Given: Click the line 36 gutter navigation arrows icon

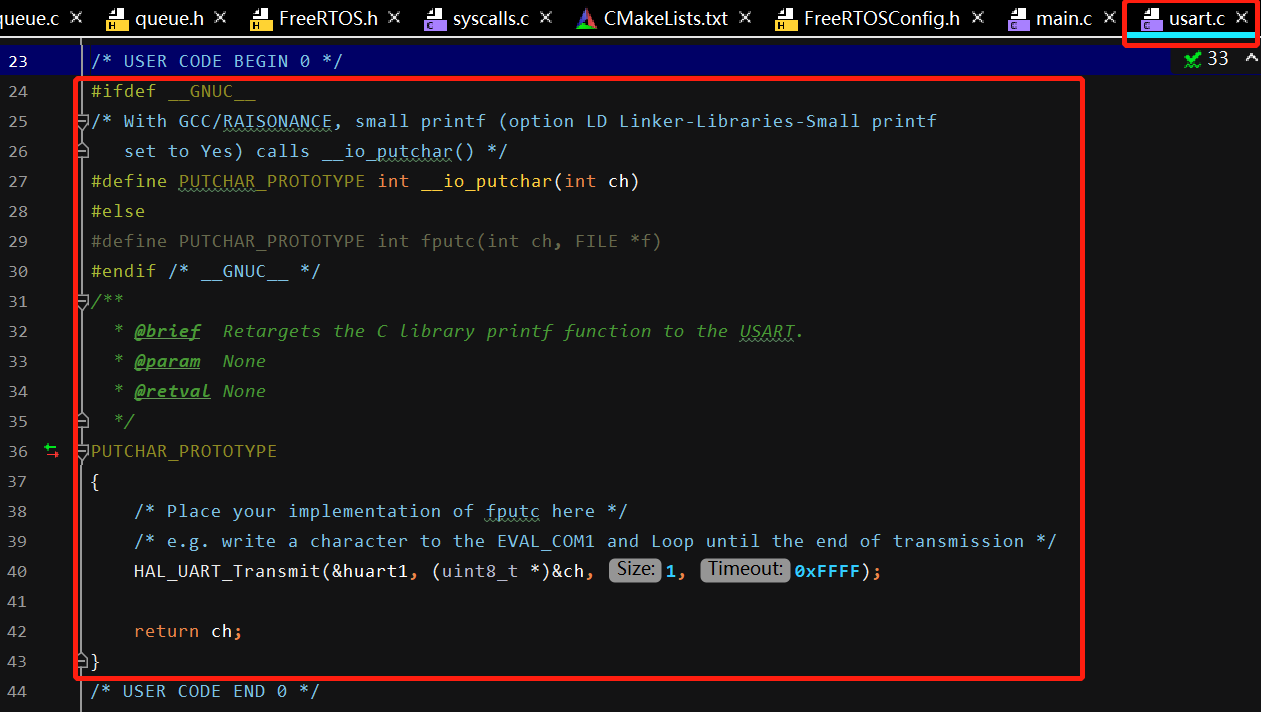Looking at the screenshot, I should tap(52, 451).
